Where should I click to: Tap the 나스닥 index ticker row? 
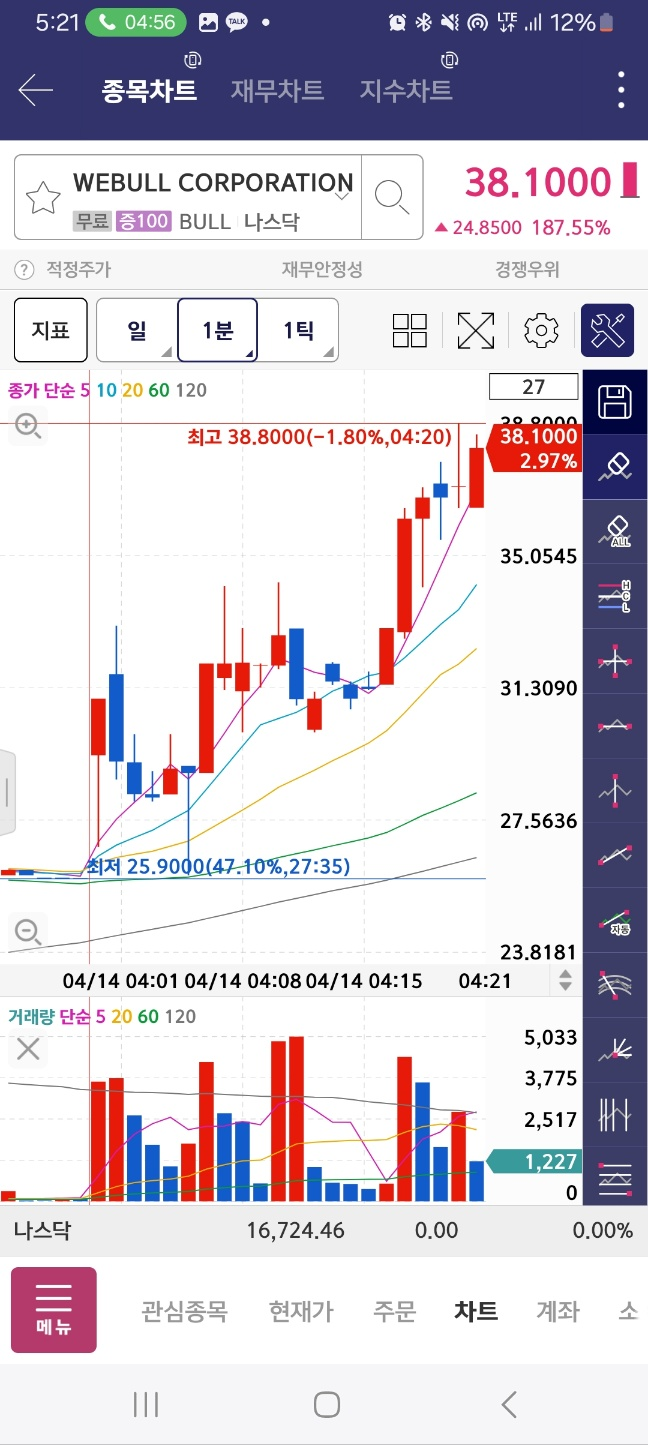pos(324,1231)
